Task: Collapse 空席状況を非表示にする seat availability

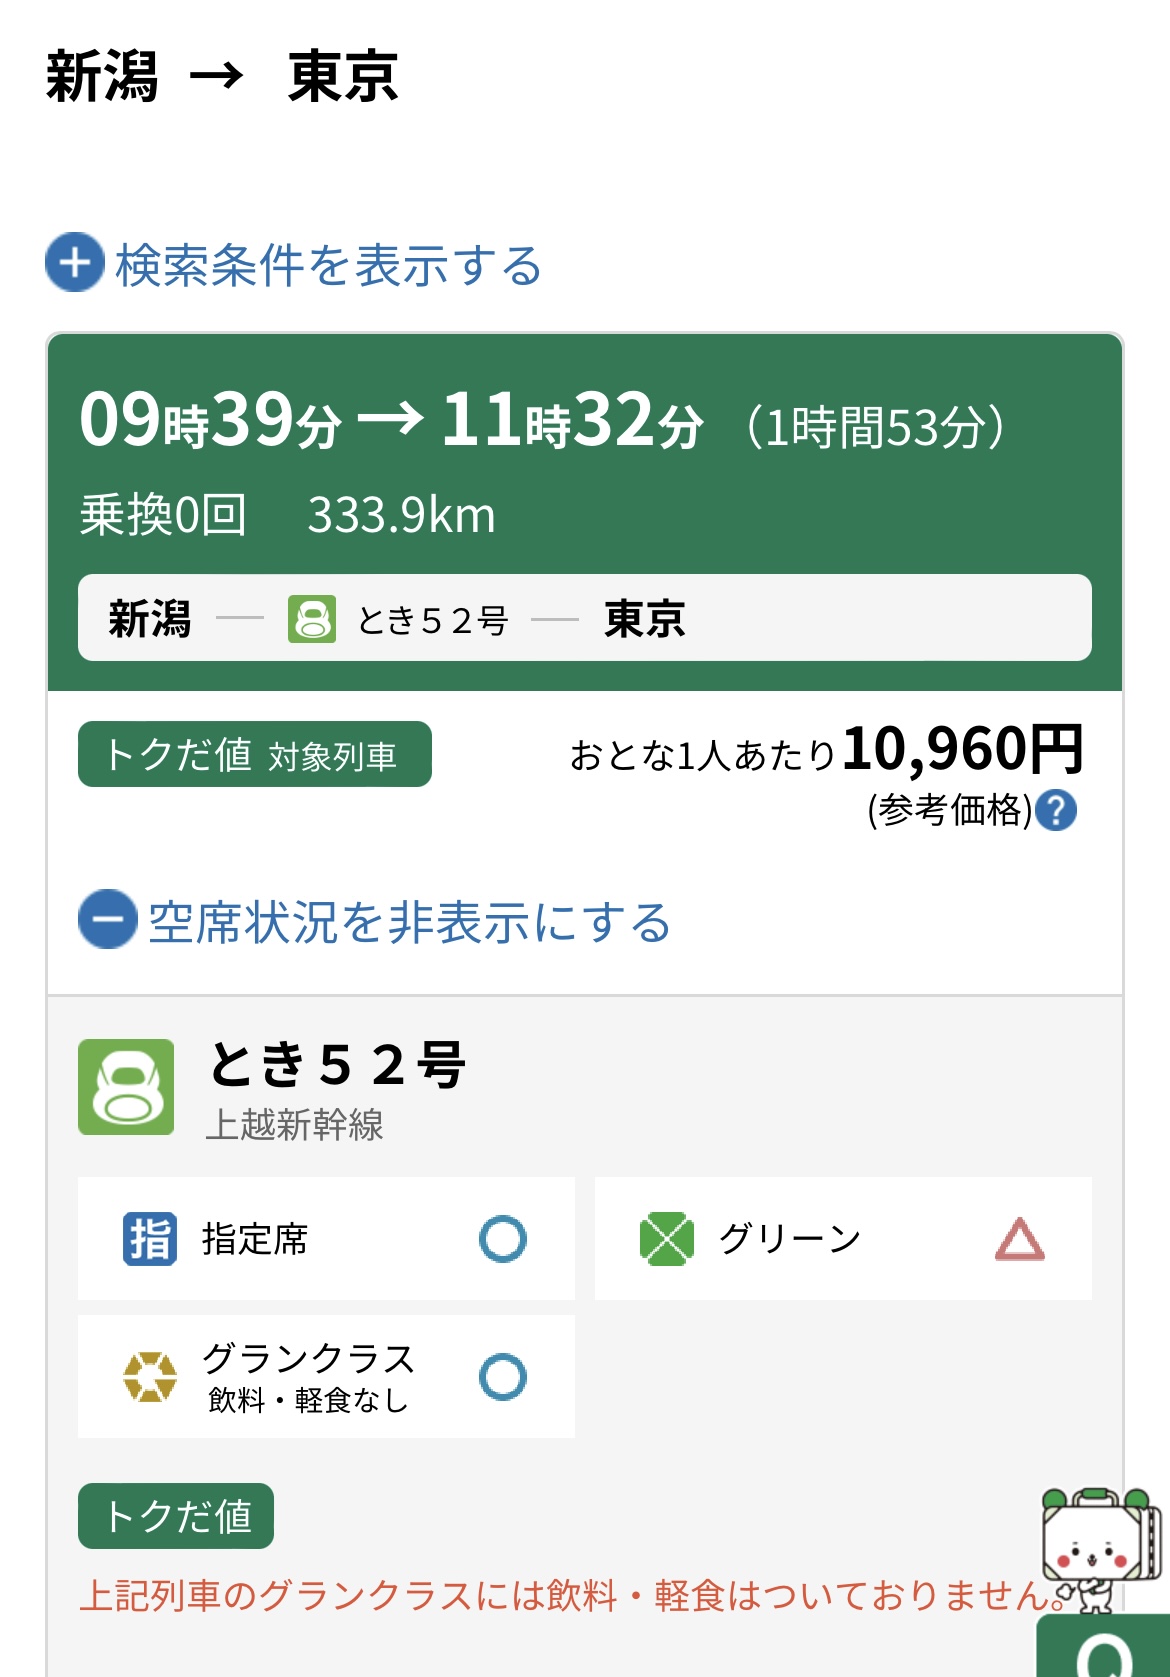Action: click(x=375, y=921)
